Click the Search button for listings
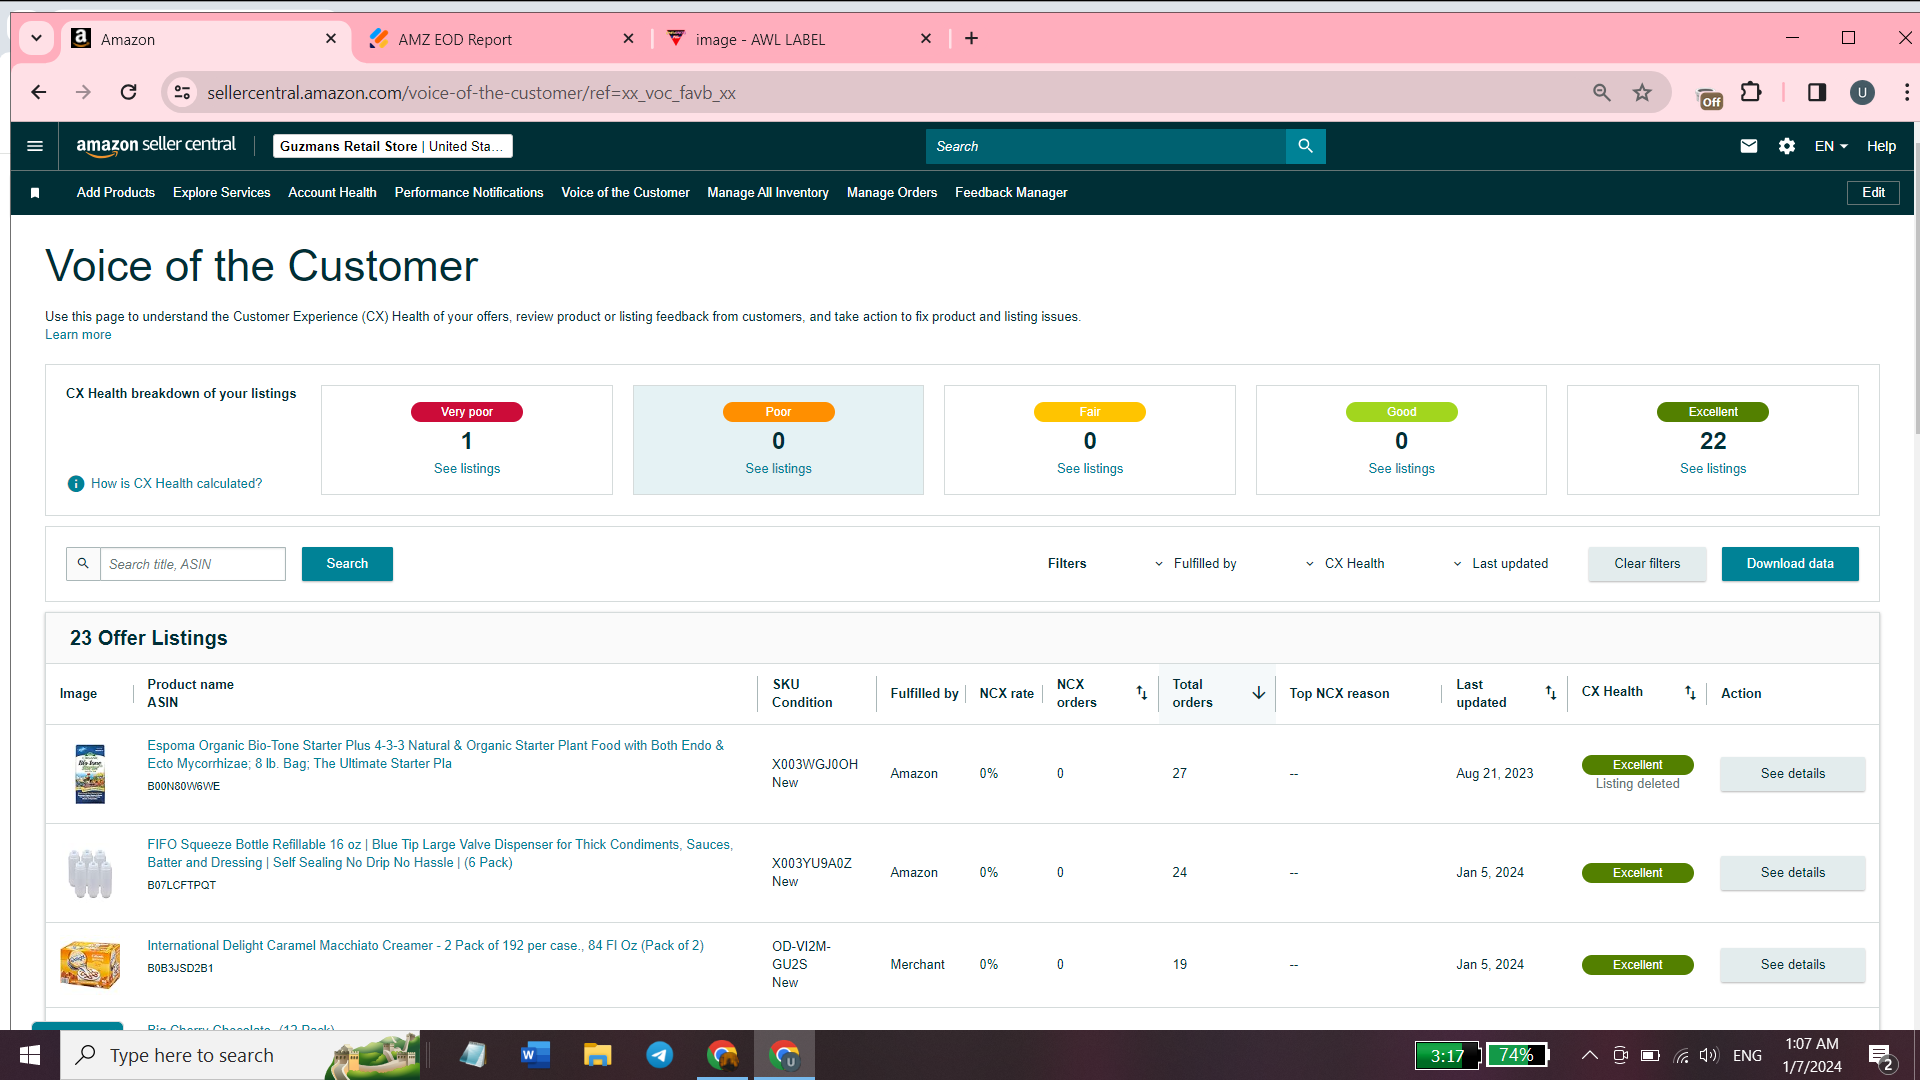Image resolution: width=1920 pixels, height=1080 pixels. [347, 564]
